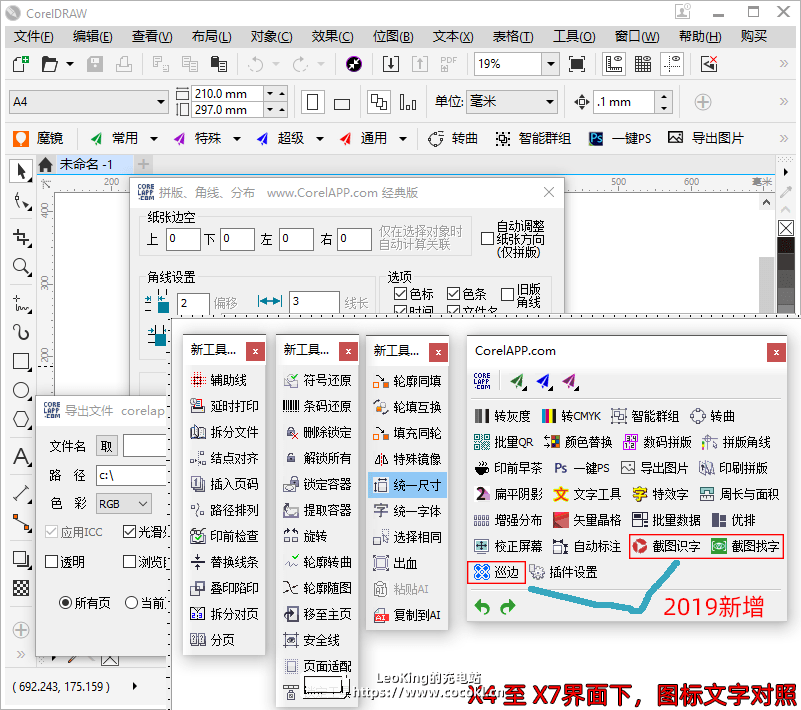Select the Zoom magnifier tool

click(x=21, y=267)
